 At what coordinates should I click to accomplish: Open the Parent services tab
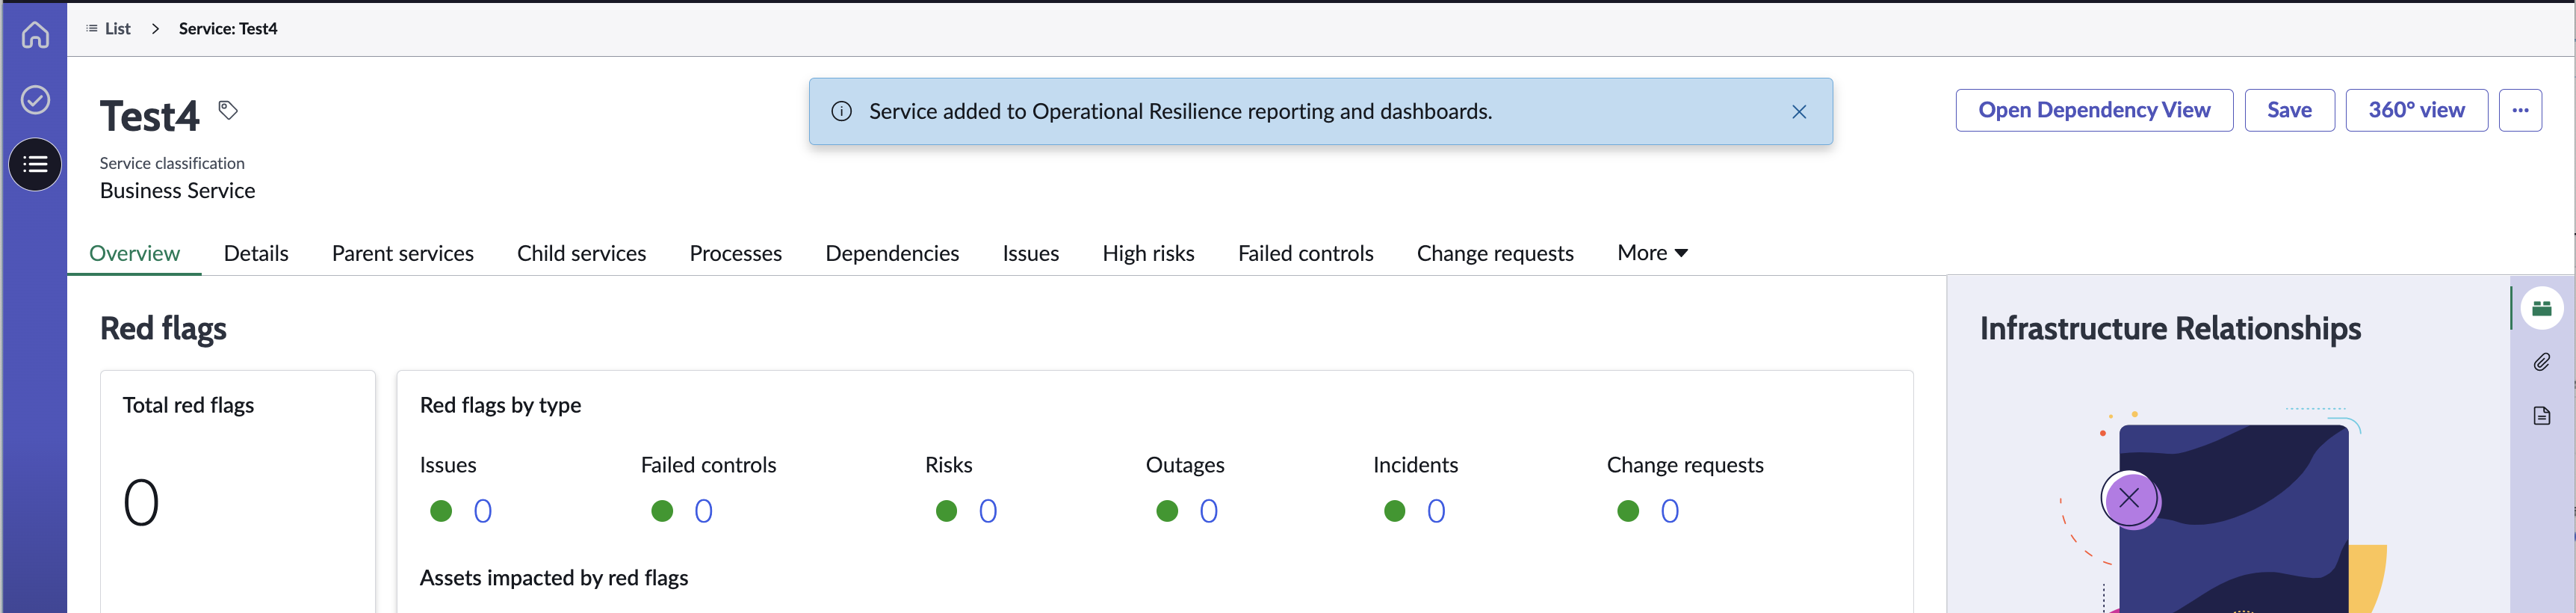[x=403, y=253]
